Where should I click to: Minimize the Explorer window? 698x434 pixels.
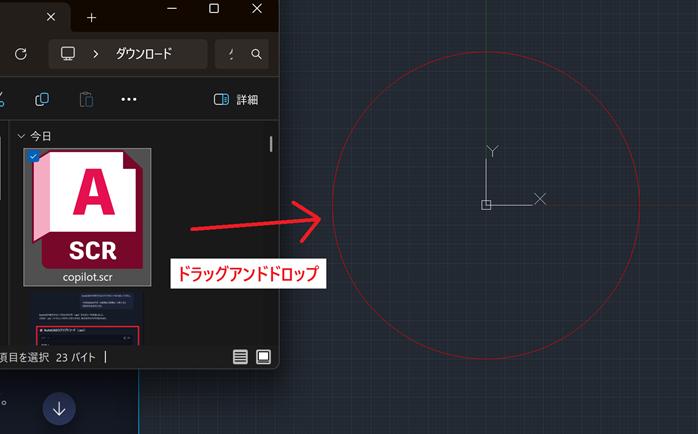tap(172, 8)
